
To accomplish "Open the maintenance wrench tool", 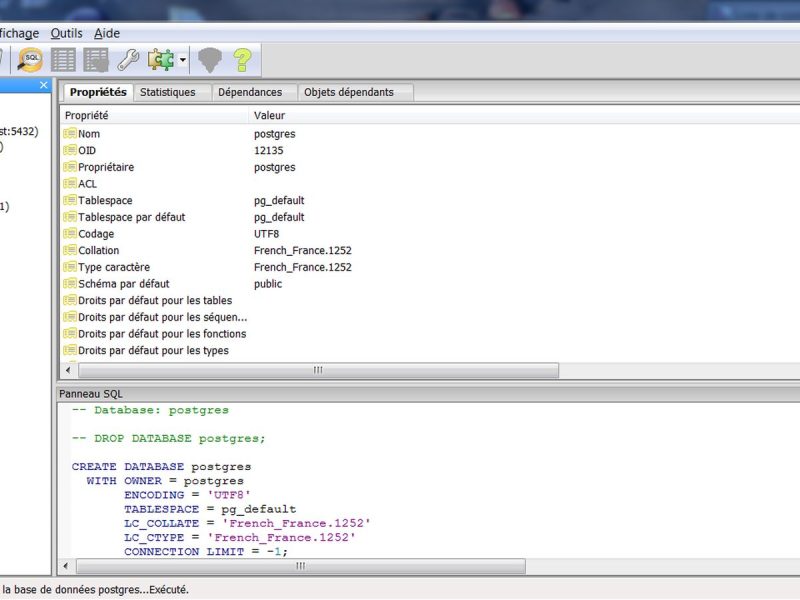I will [x=128, y=60].
